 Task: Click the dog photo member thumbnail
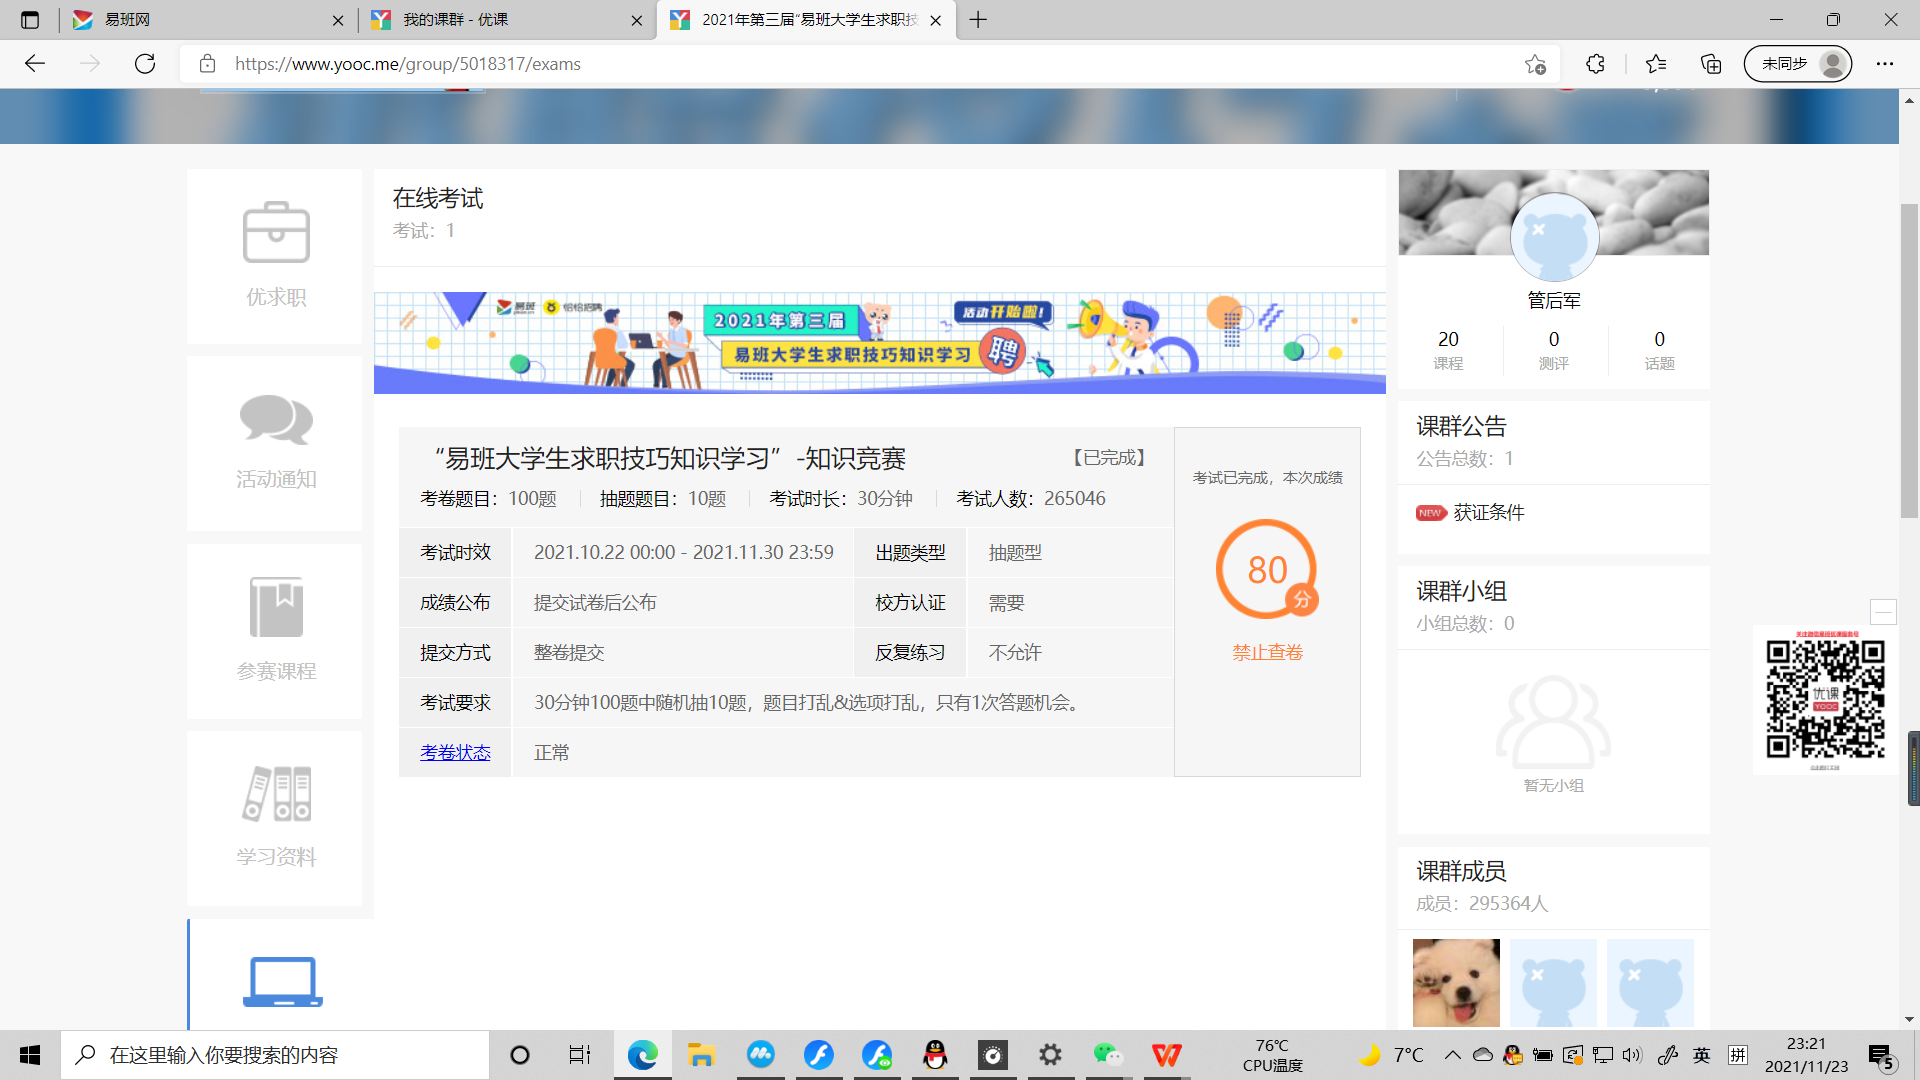click(1456, 983)
